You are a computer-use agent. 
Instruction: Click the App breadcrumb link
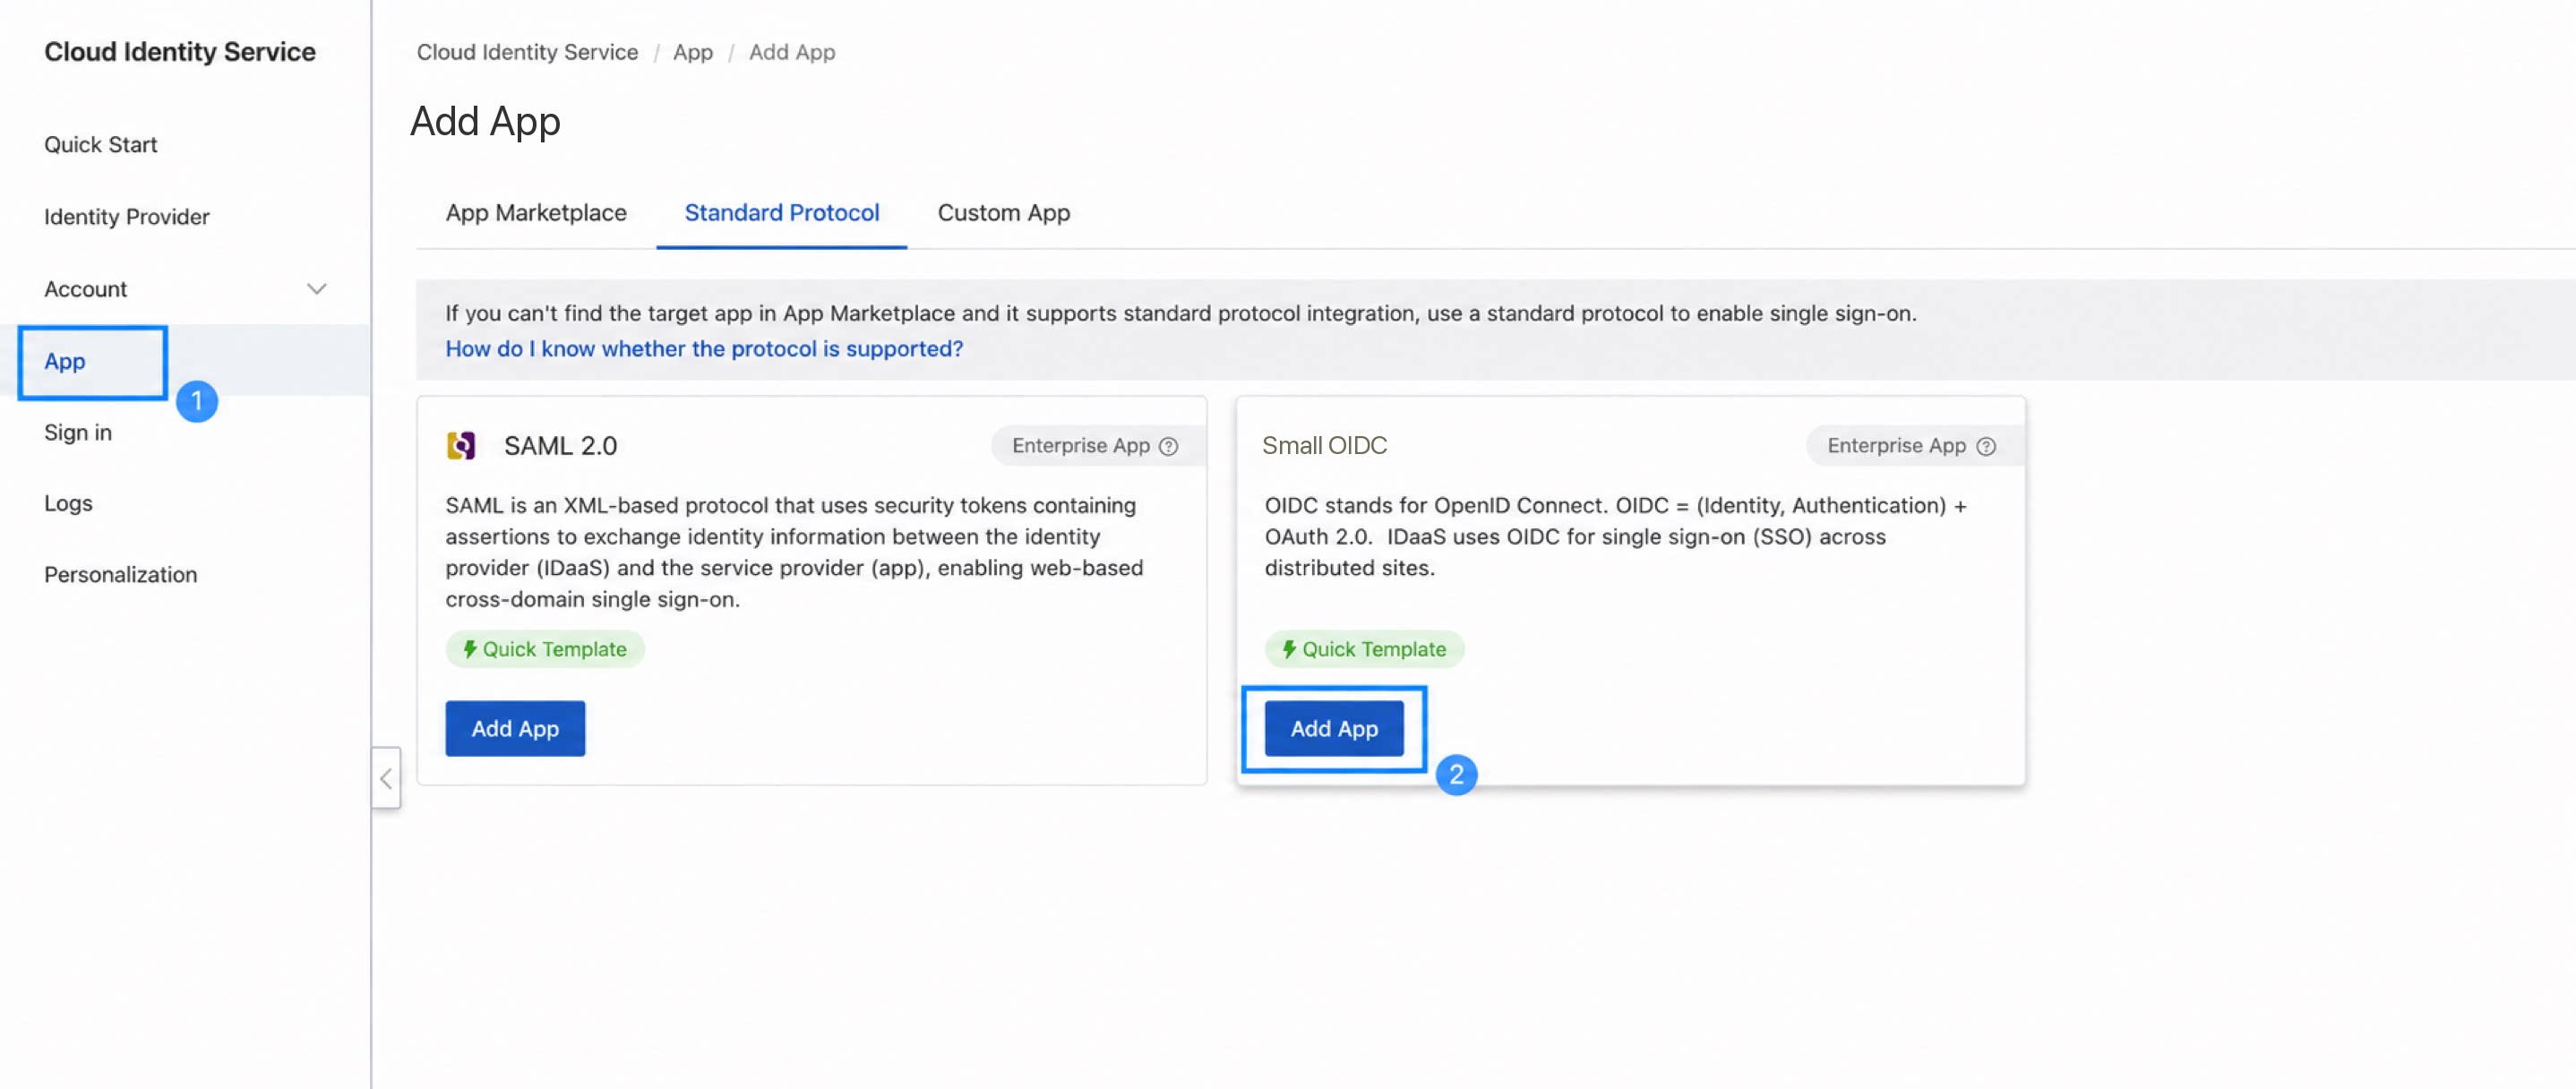(693, 52)
